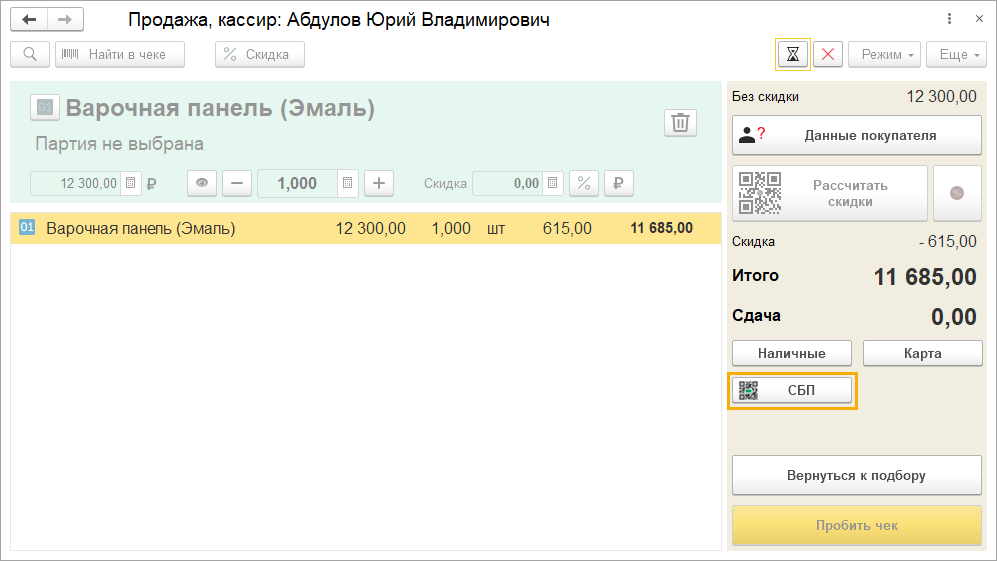This screenshot has height=561, width=997.
Task: Click the forward navigation arrow
Action: coord(66,20)
